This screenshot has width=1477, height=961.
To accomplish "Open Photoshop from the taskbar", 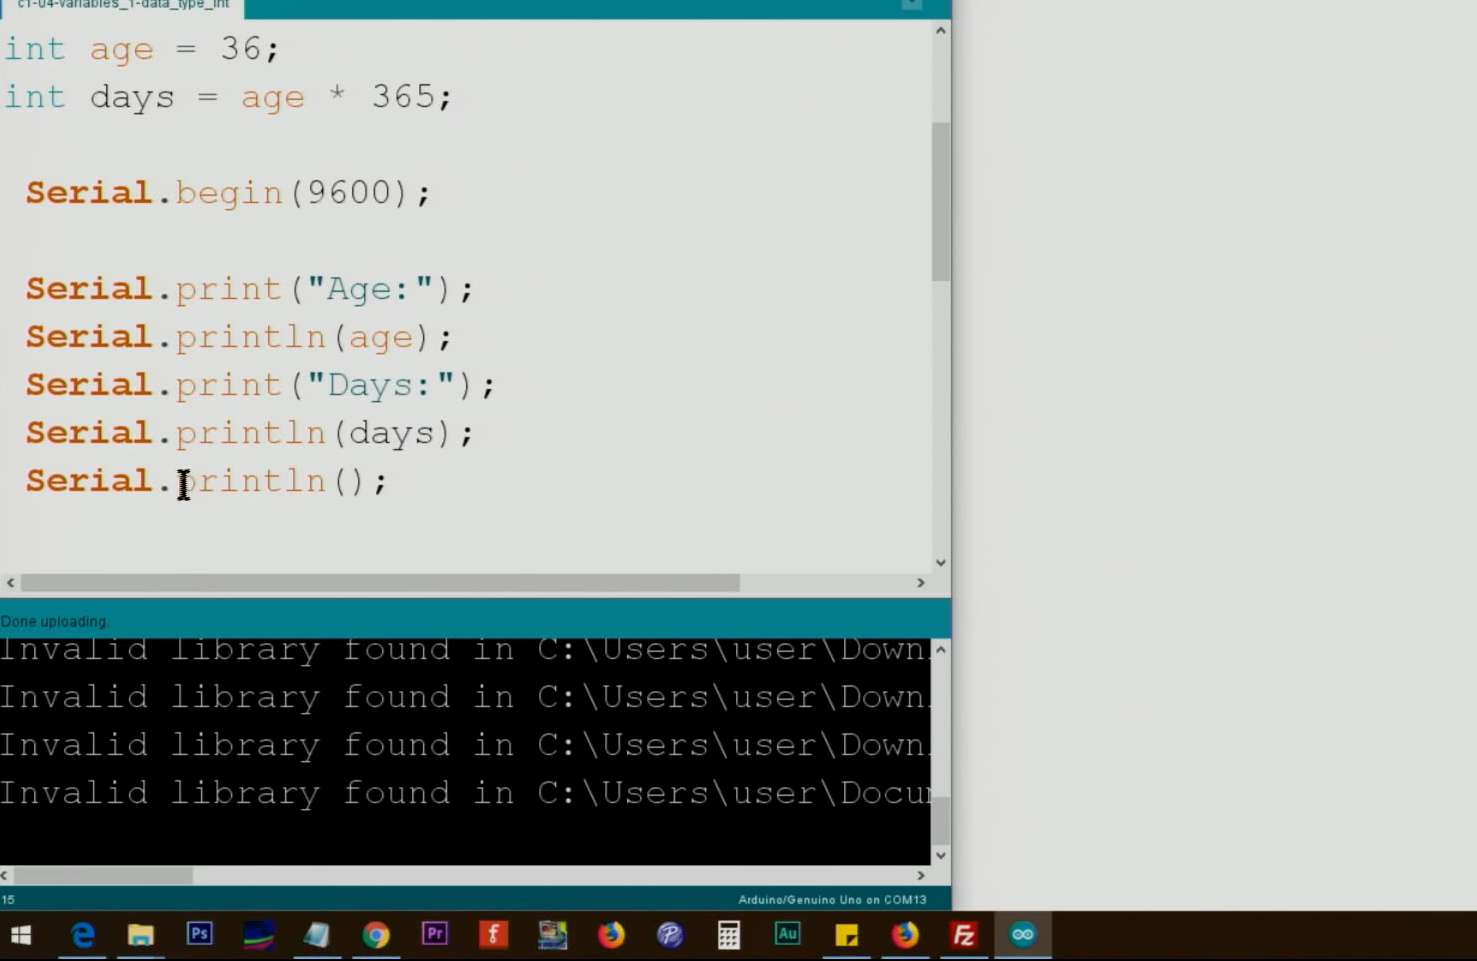I will 200,935.
